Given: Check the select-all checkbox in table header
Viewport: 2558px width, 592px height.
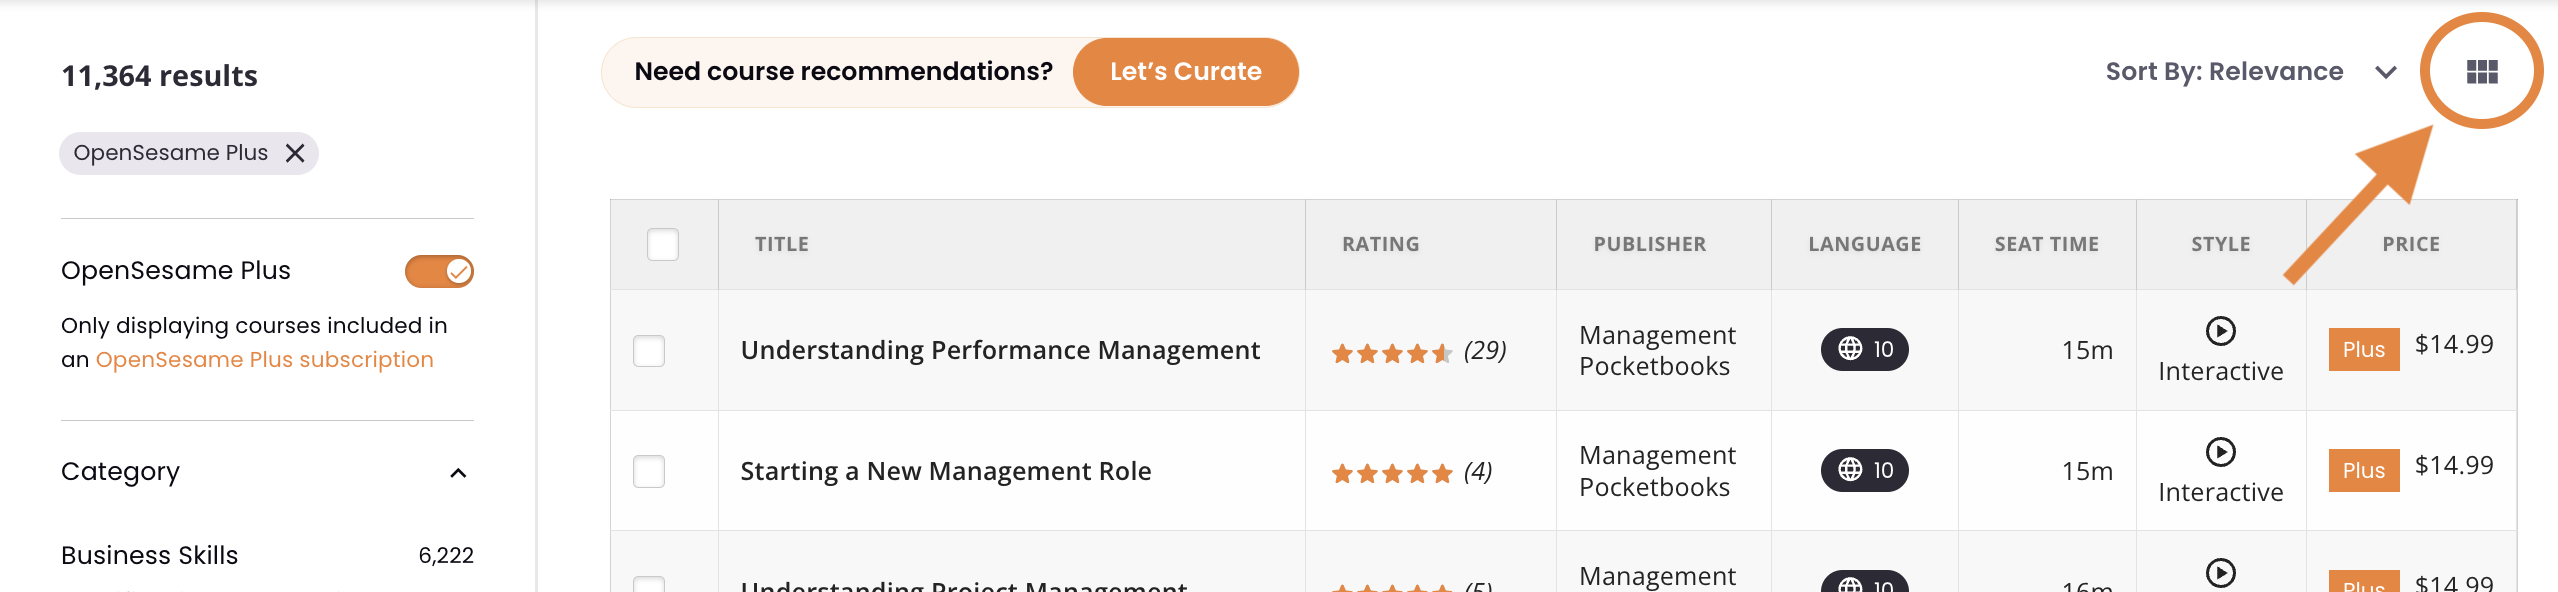Looking at the screenshot, I should [663, 244].
